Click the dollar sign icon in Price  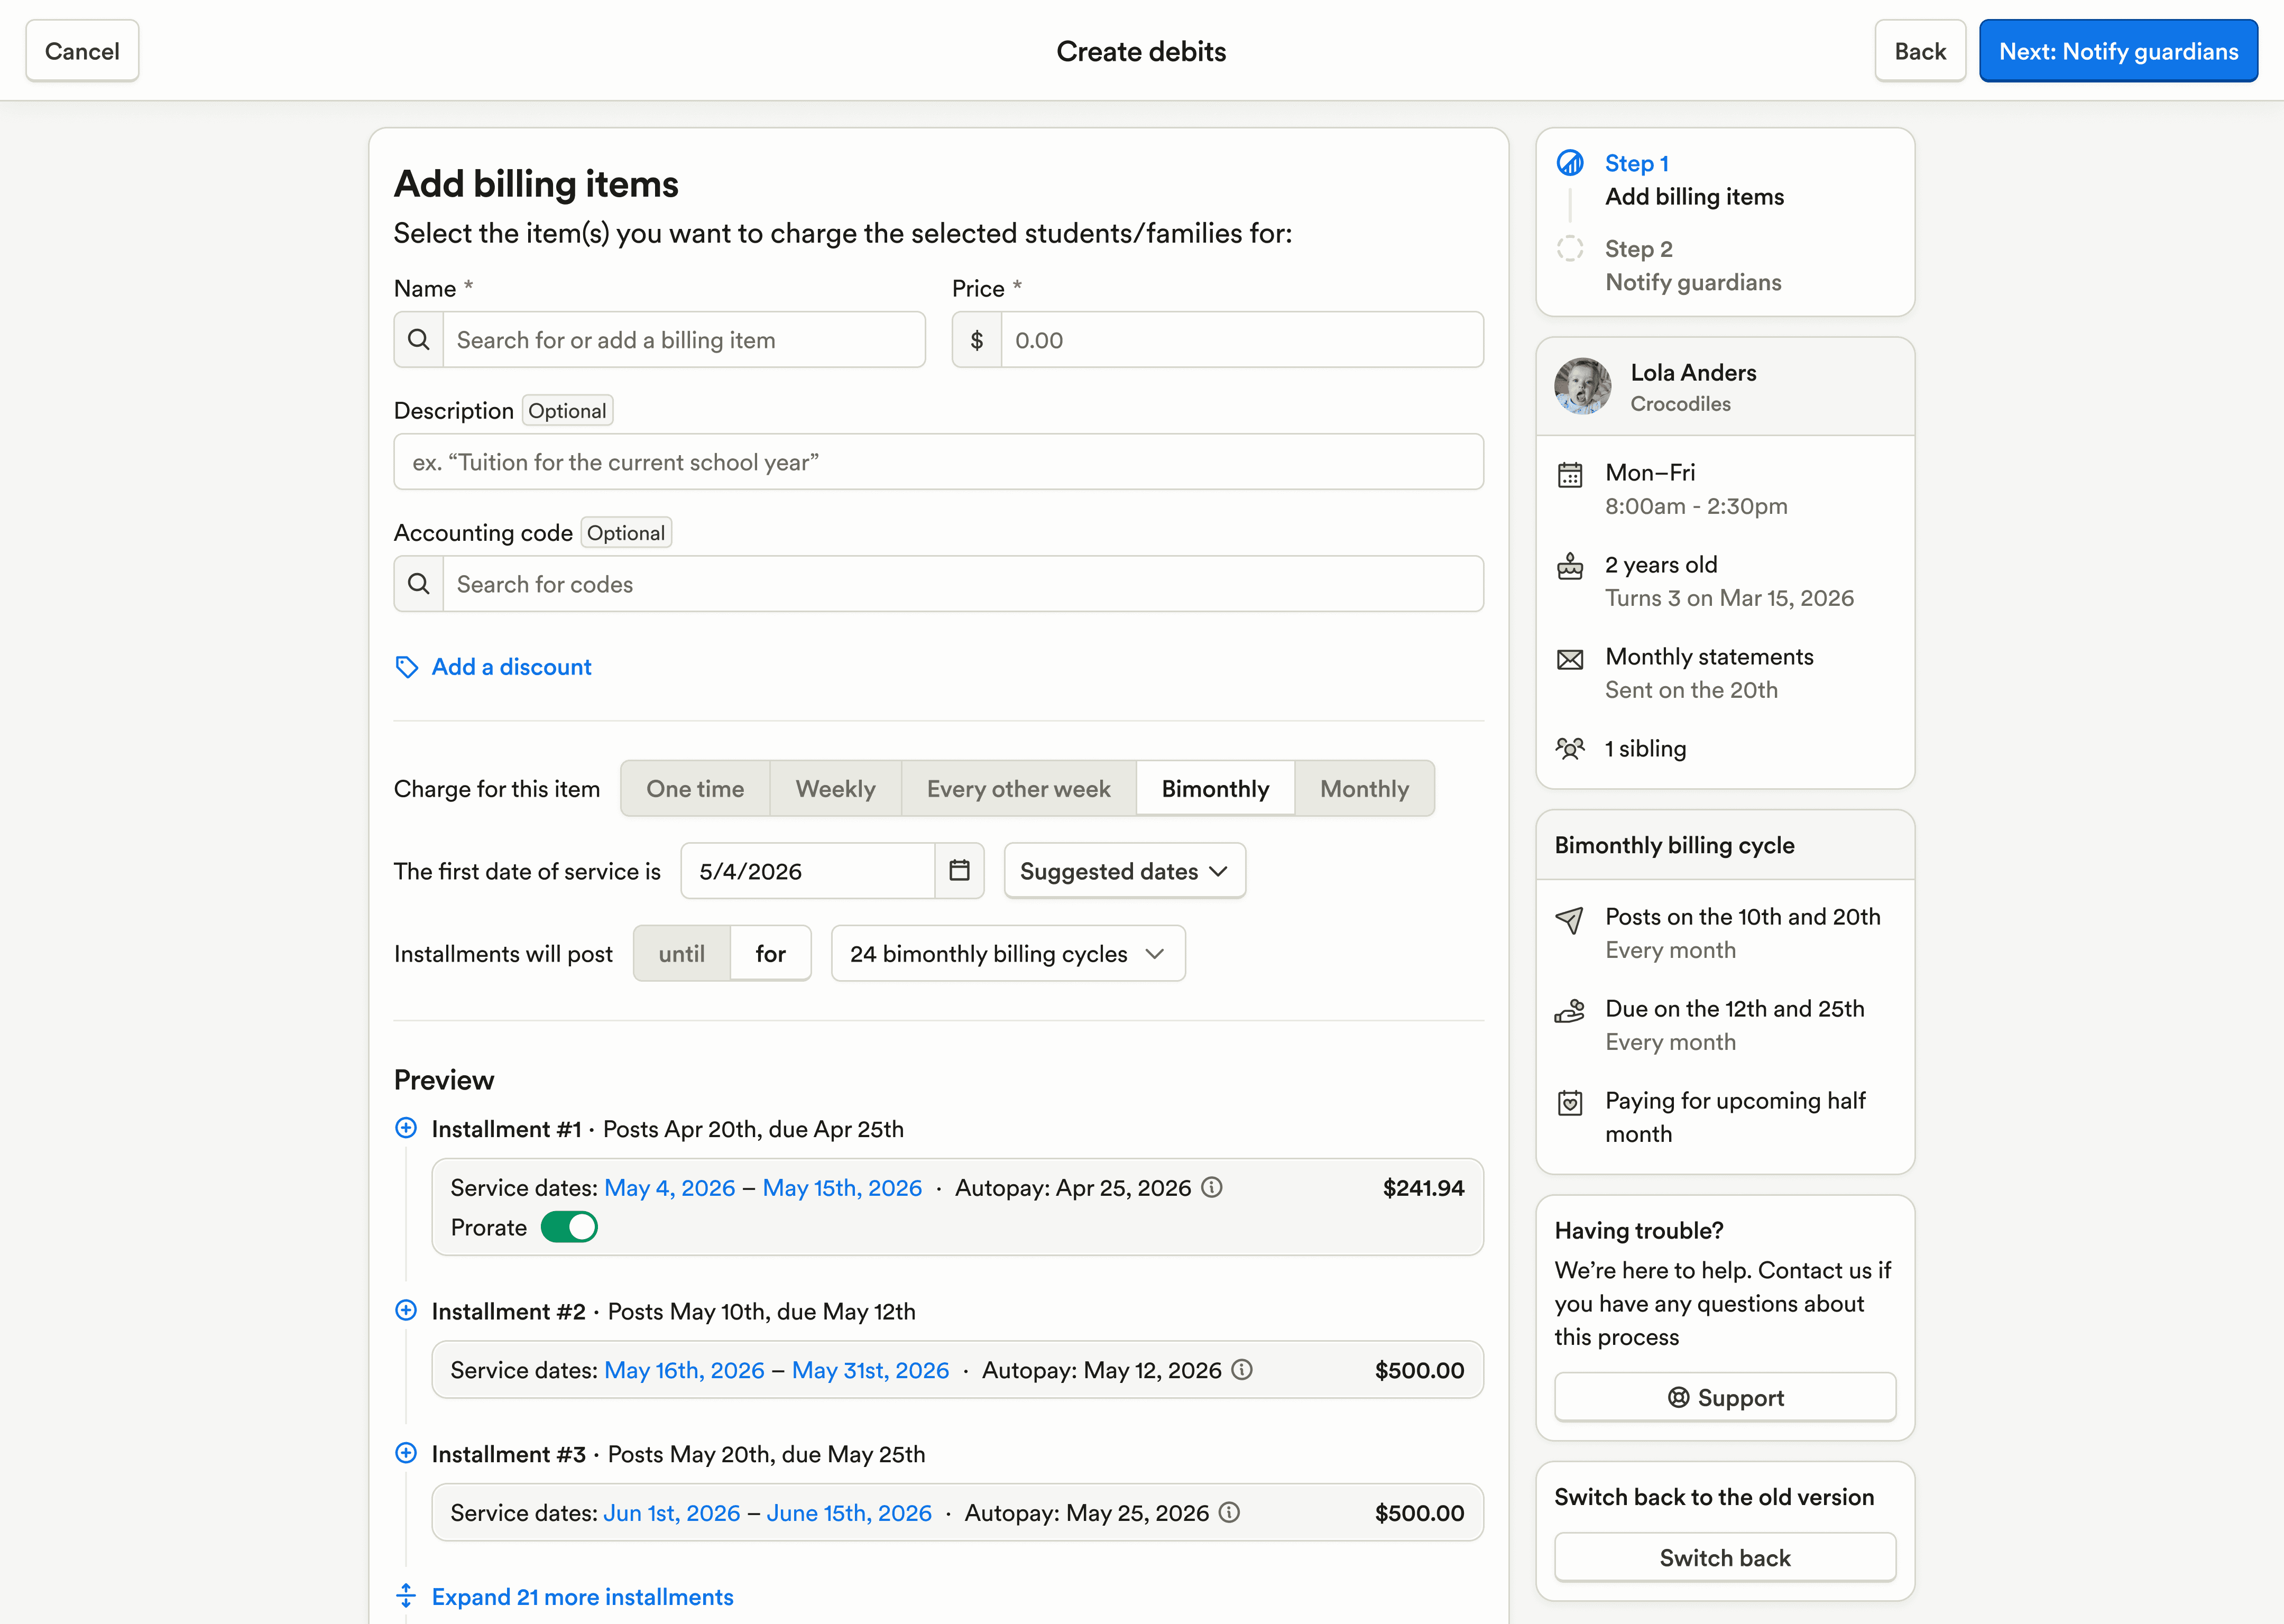(977, 340)
